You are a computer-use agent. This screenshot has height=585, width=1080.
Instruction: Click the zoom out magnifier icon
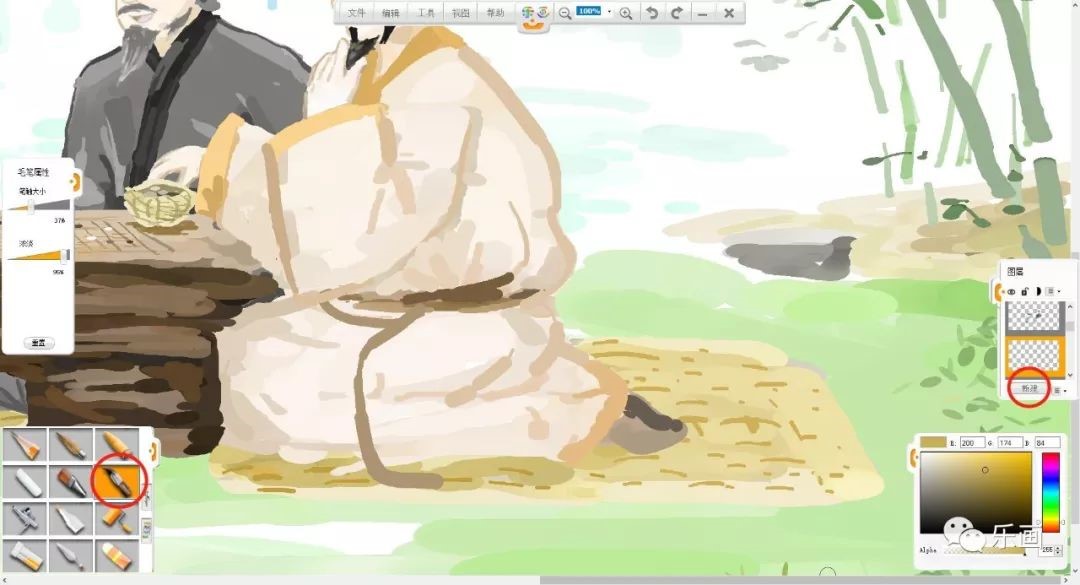click(x=565, y=13)
